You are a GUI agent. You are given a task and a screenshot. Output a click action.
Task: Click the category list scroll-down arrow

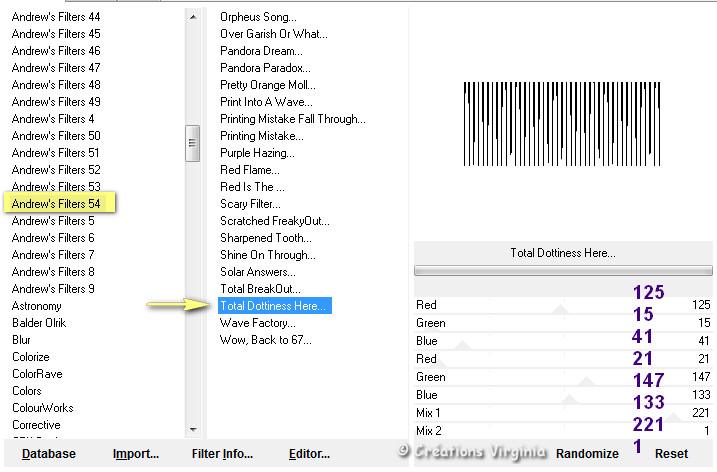coord(193,429)
